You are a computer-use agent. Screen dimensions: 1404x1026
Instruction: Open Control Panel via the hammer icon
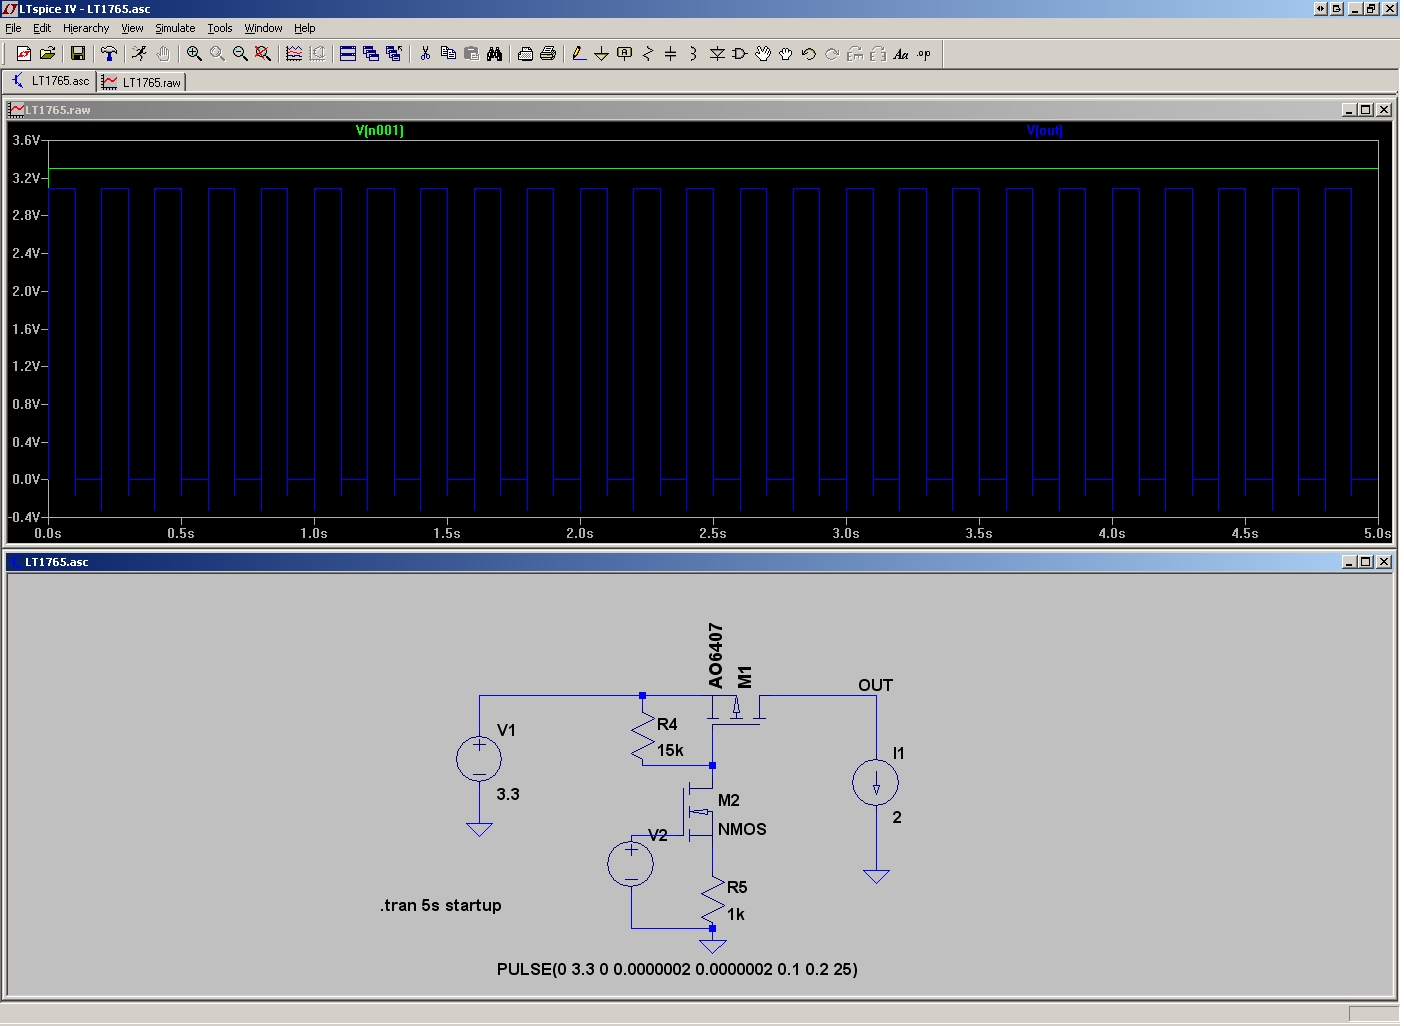109,54
